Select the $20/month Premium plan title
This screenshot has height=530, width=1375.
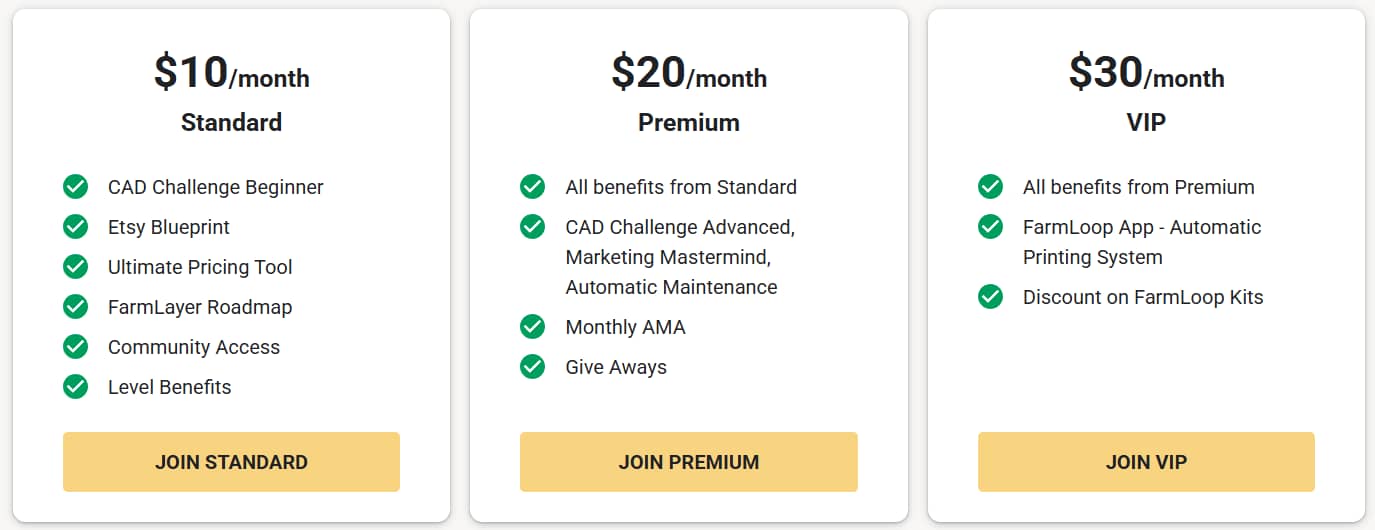point(688,122)
